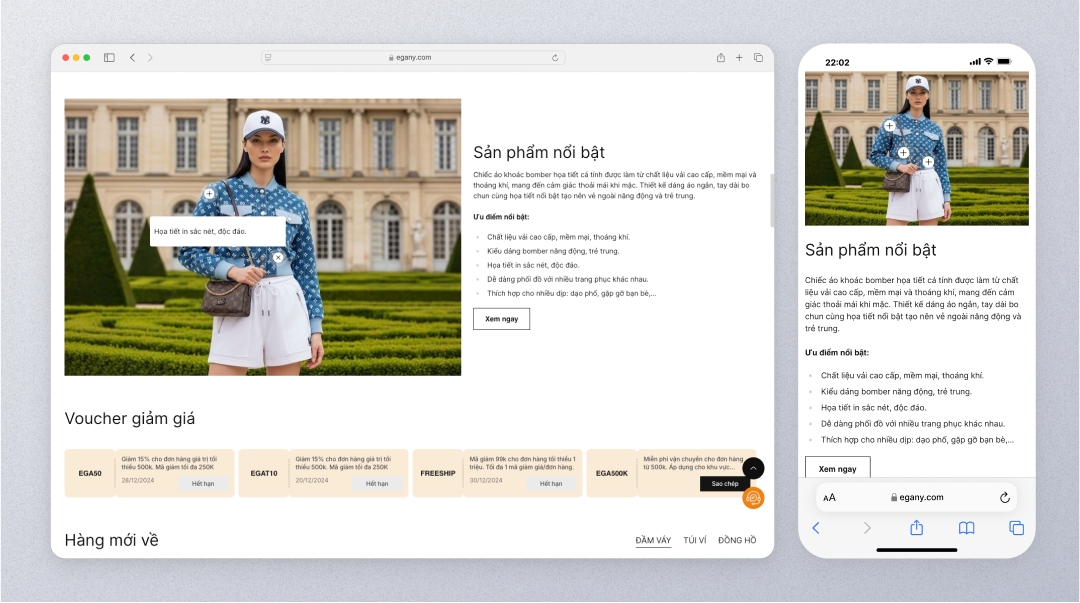Viewport: 1080px width, 603px height.
Task: Open the Share icon in the desktop toolbar
Action: [x=720, y=58]
